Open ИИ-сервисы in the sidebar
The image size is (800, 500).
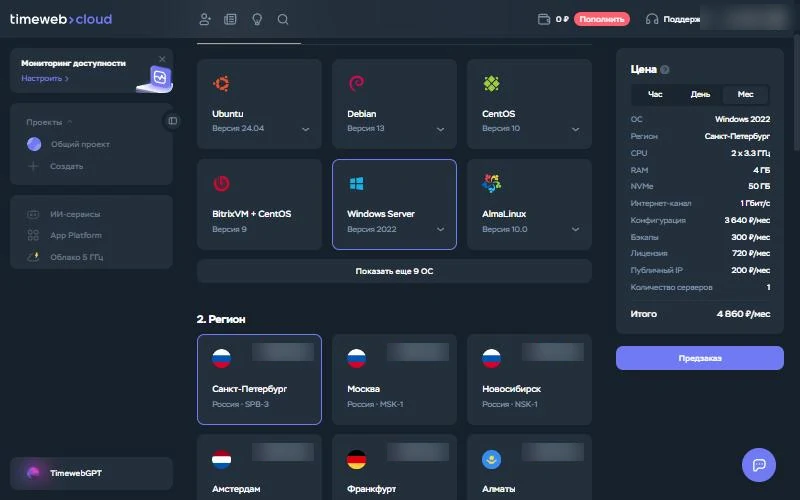click(x=74, y=214)
